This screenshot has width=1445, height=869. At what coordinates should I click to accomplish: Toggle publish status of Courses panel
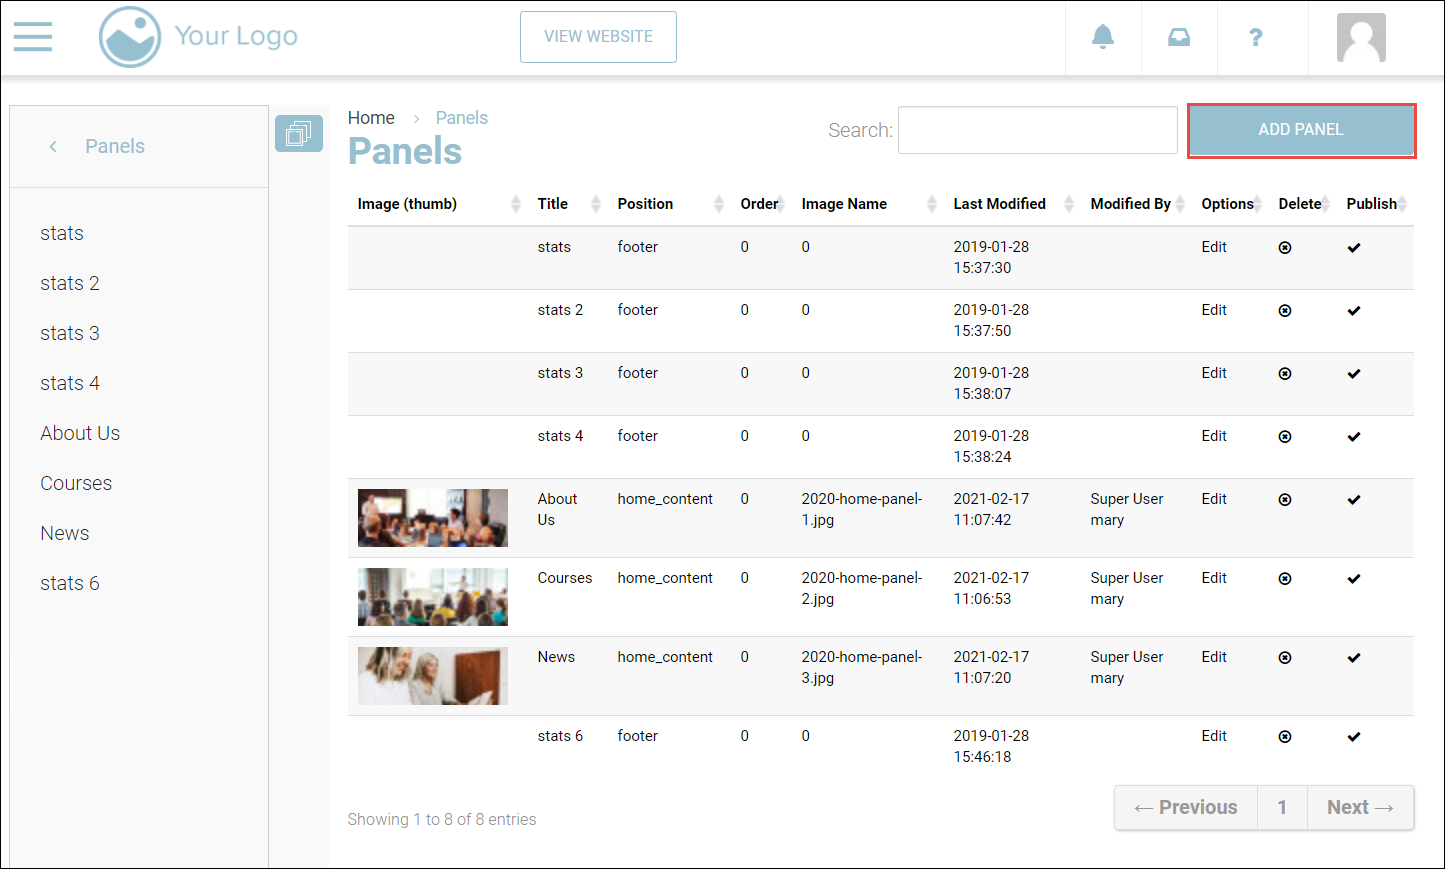(x=1353, y=579)
